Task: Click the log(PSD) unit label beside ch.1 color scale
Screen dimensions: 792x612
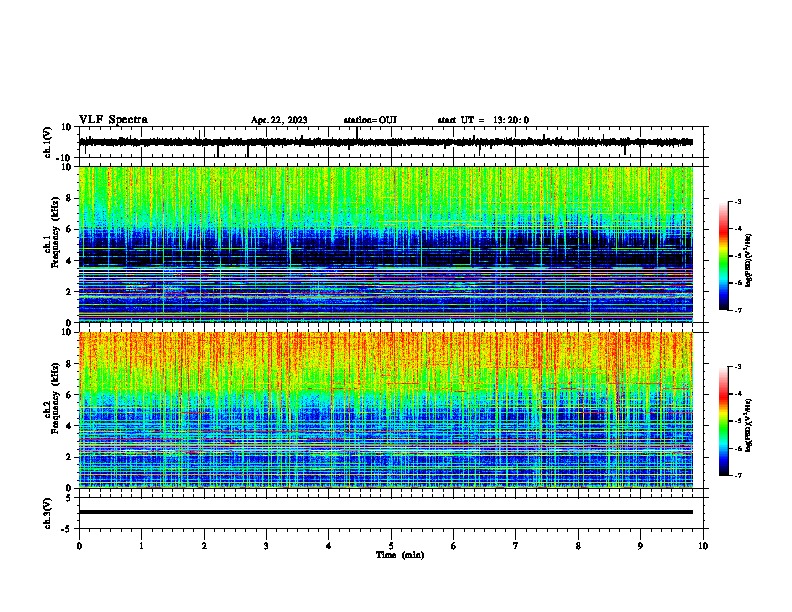Action: coord(749,261)
